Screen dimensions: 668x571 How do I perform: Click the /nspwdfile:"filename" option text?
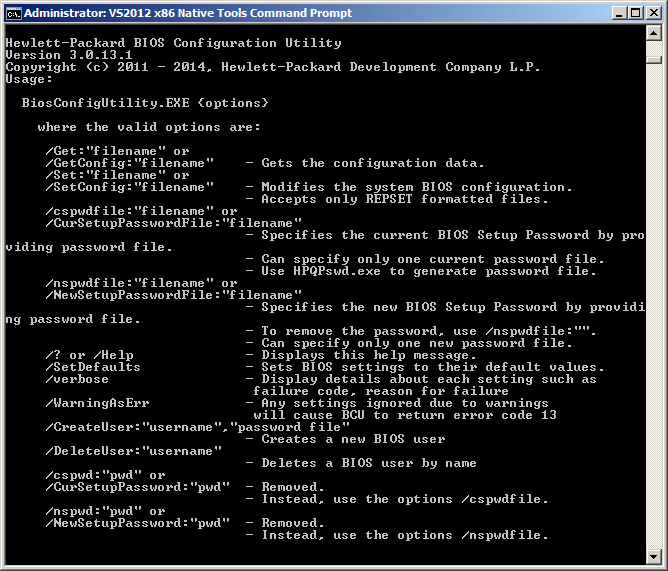click(130, 283)
